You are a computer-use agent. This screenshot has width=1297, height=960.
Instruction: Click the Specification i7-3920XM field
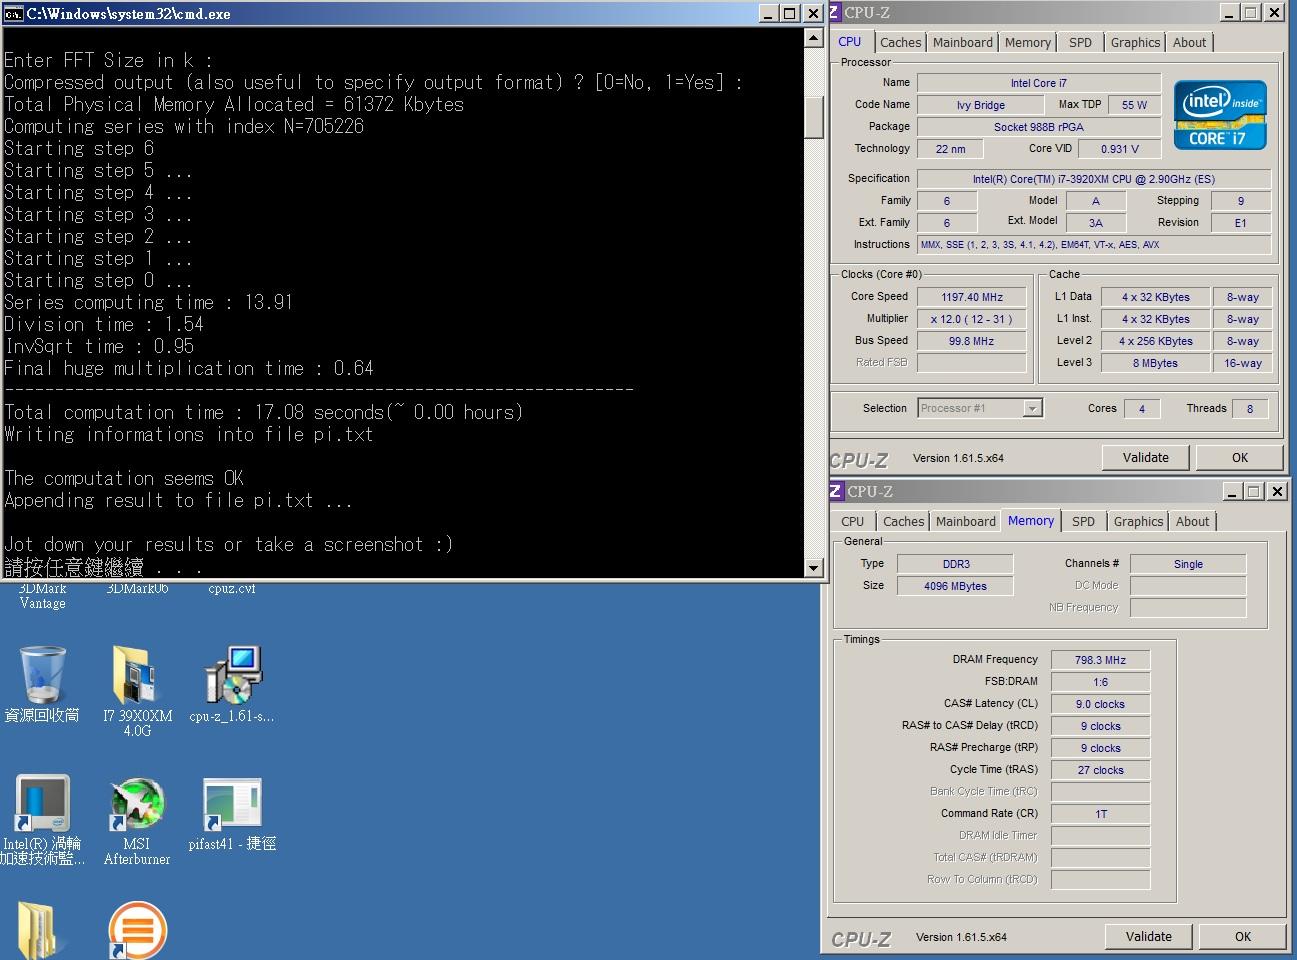[1094, 179]
